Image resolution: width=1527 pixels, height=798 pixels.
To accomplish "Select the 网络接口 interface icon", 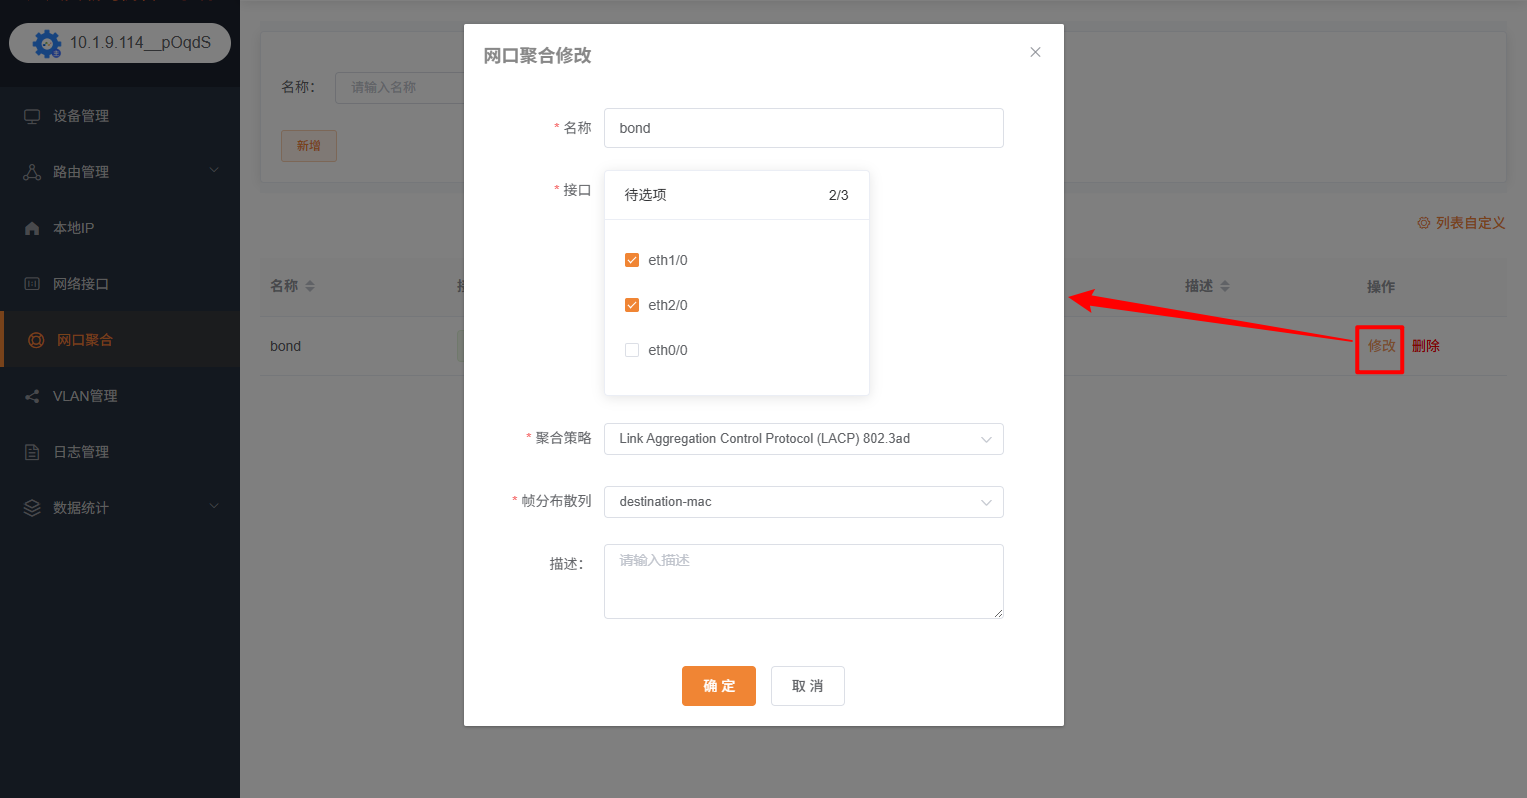I will click(x=33, y=283).
